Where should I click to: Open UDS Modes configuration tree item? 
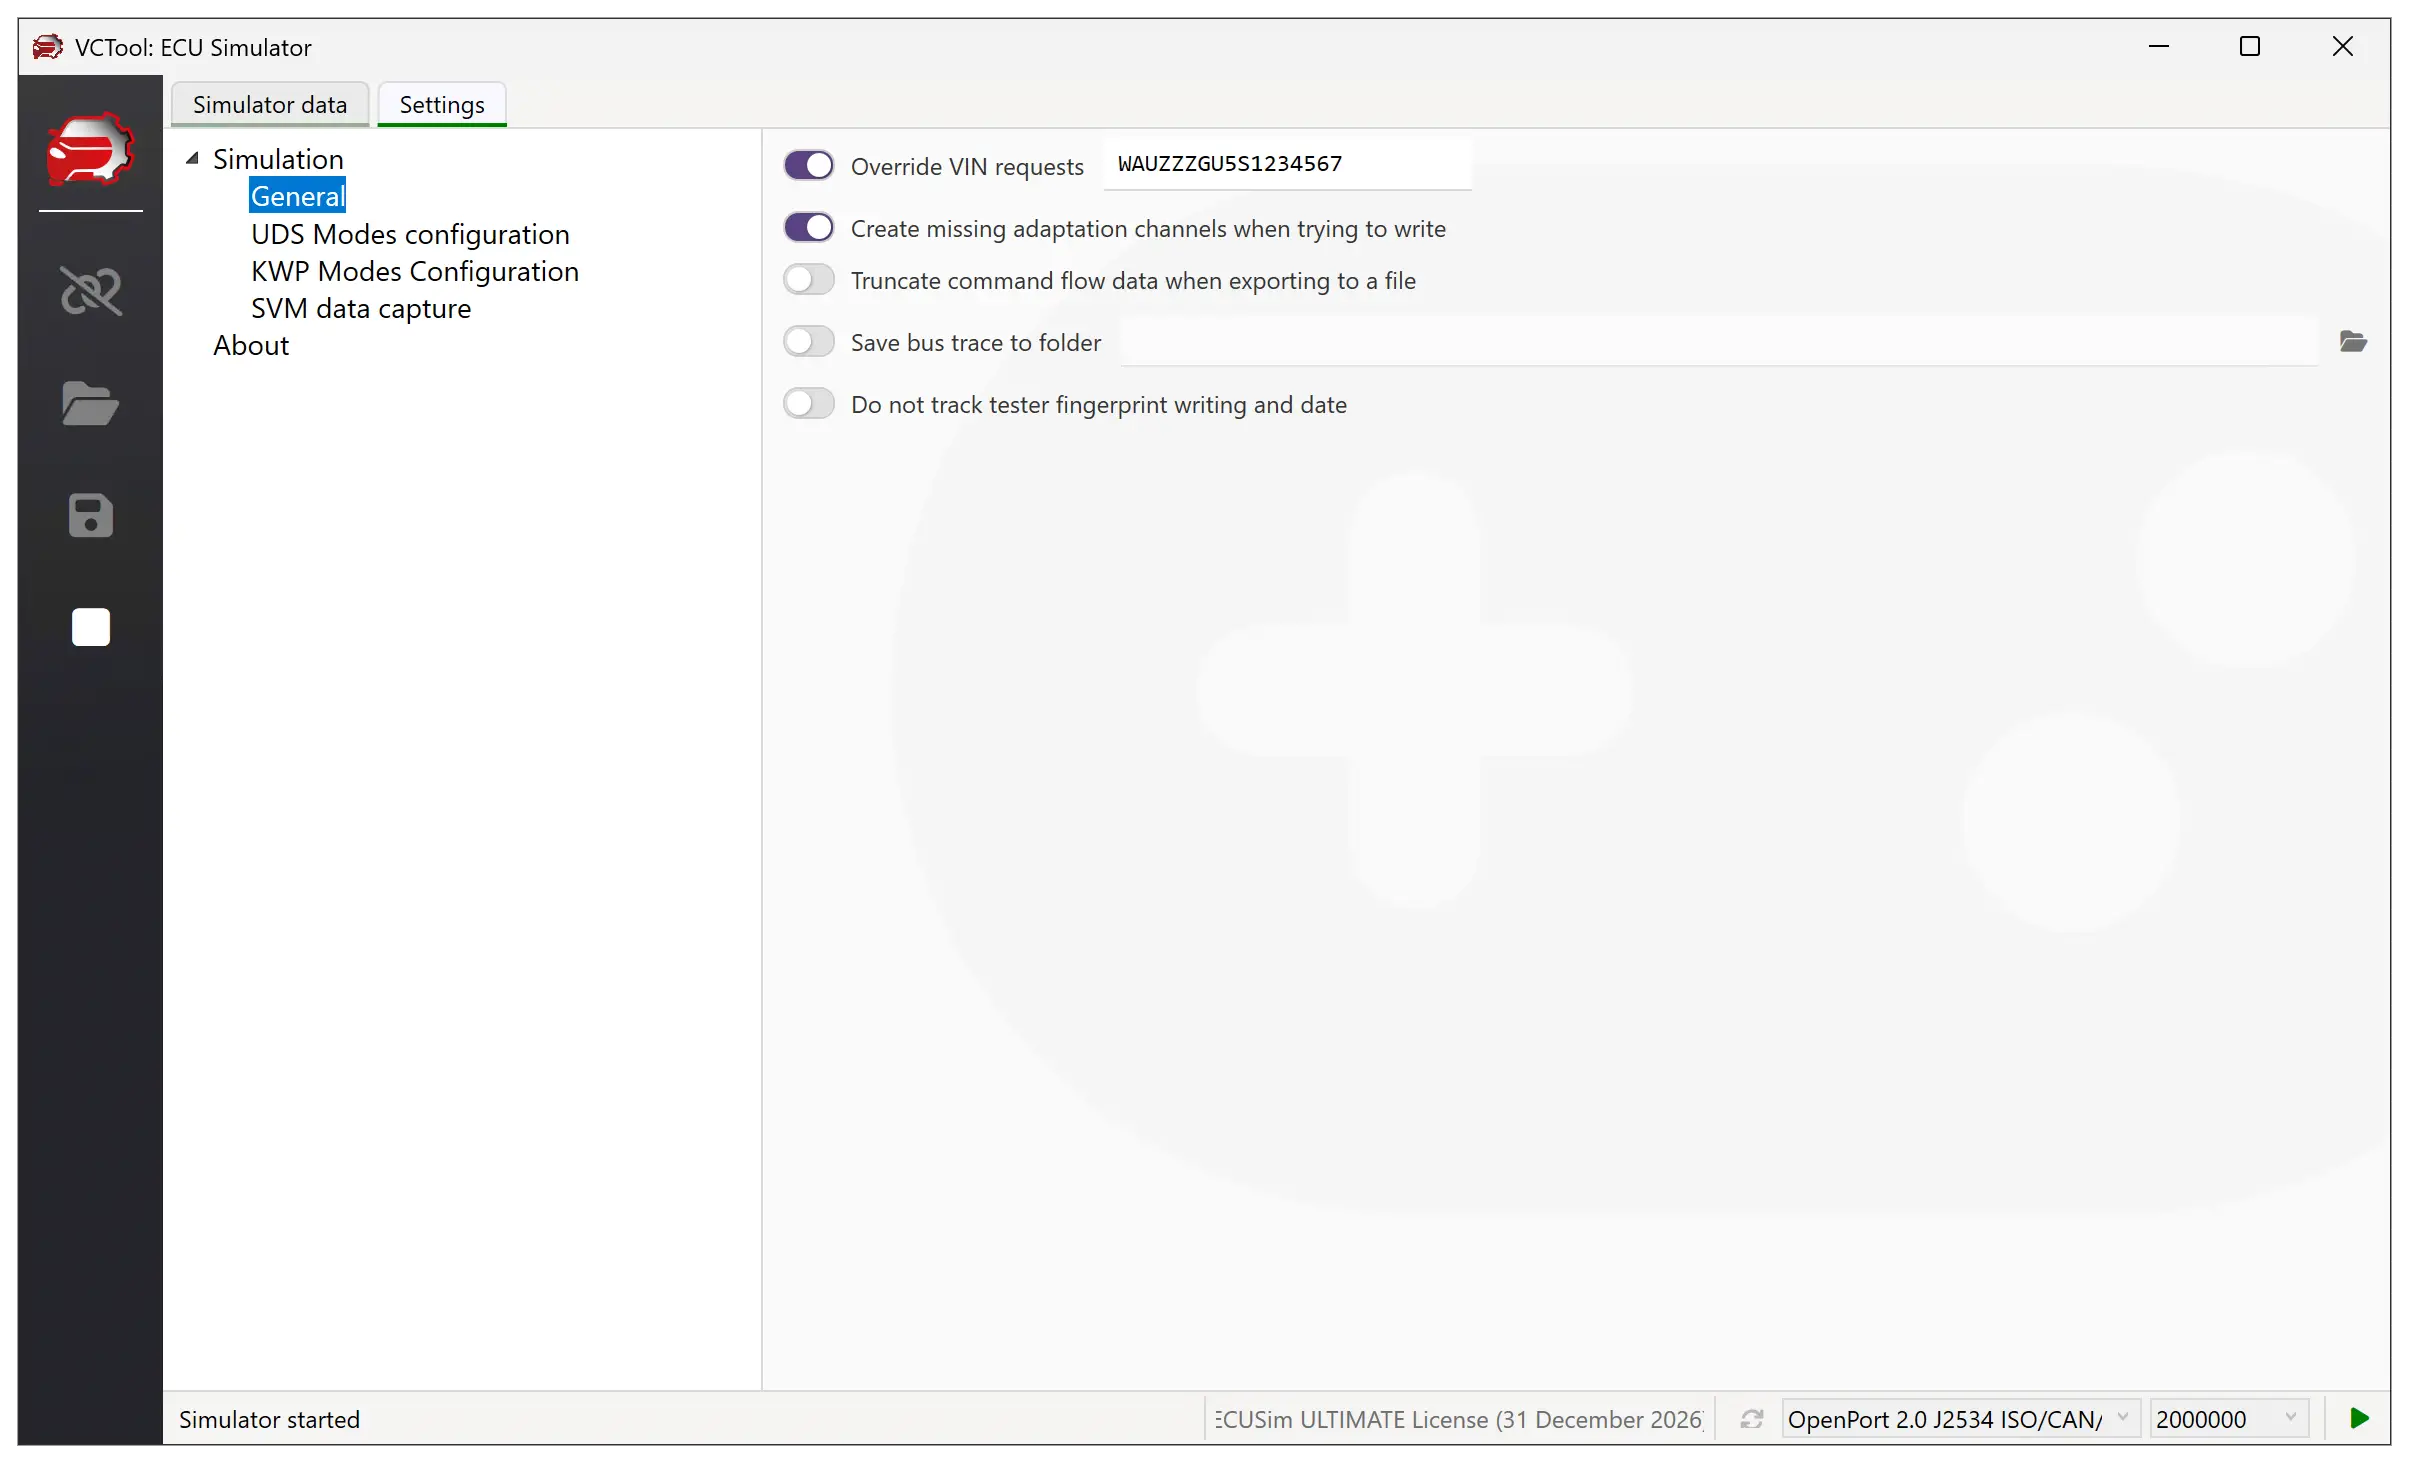pos(410,234)
